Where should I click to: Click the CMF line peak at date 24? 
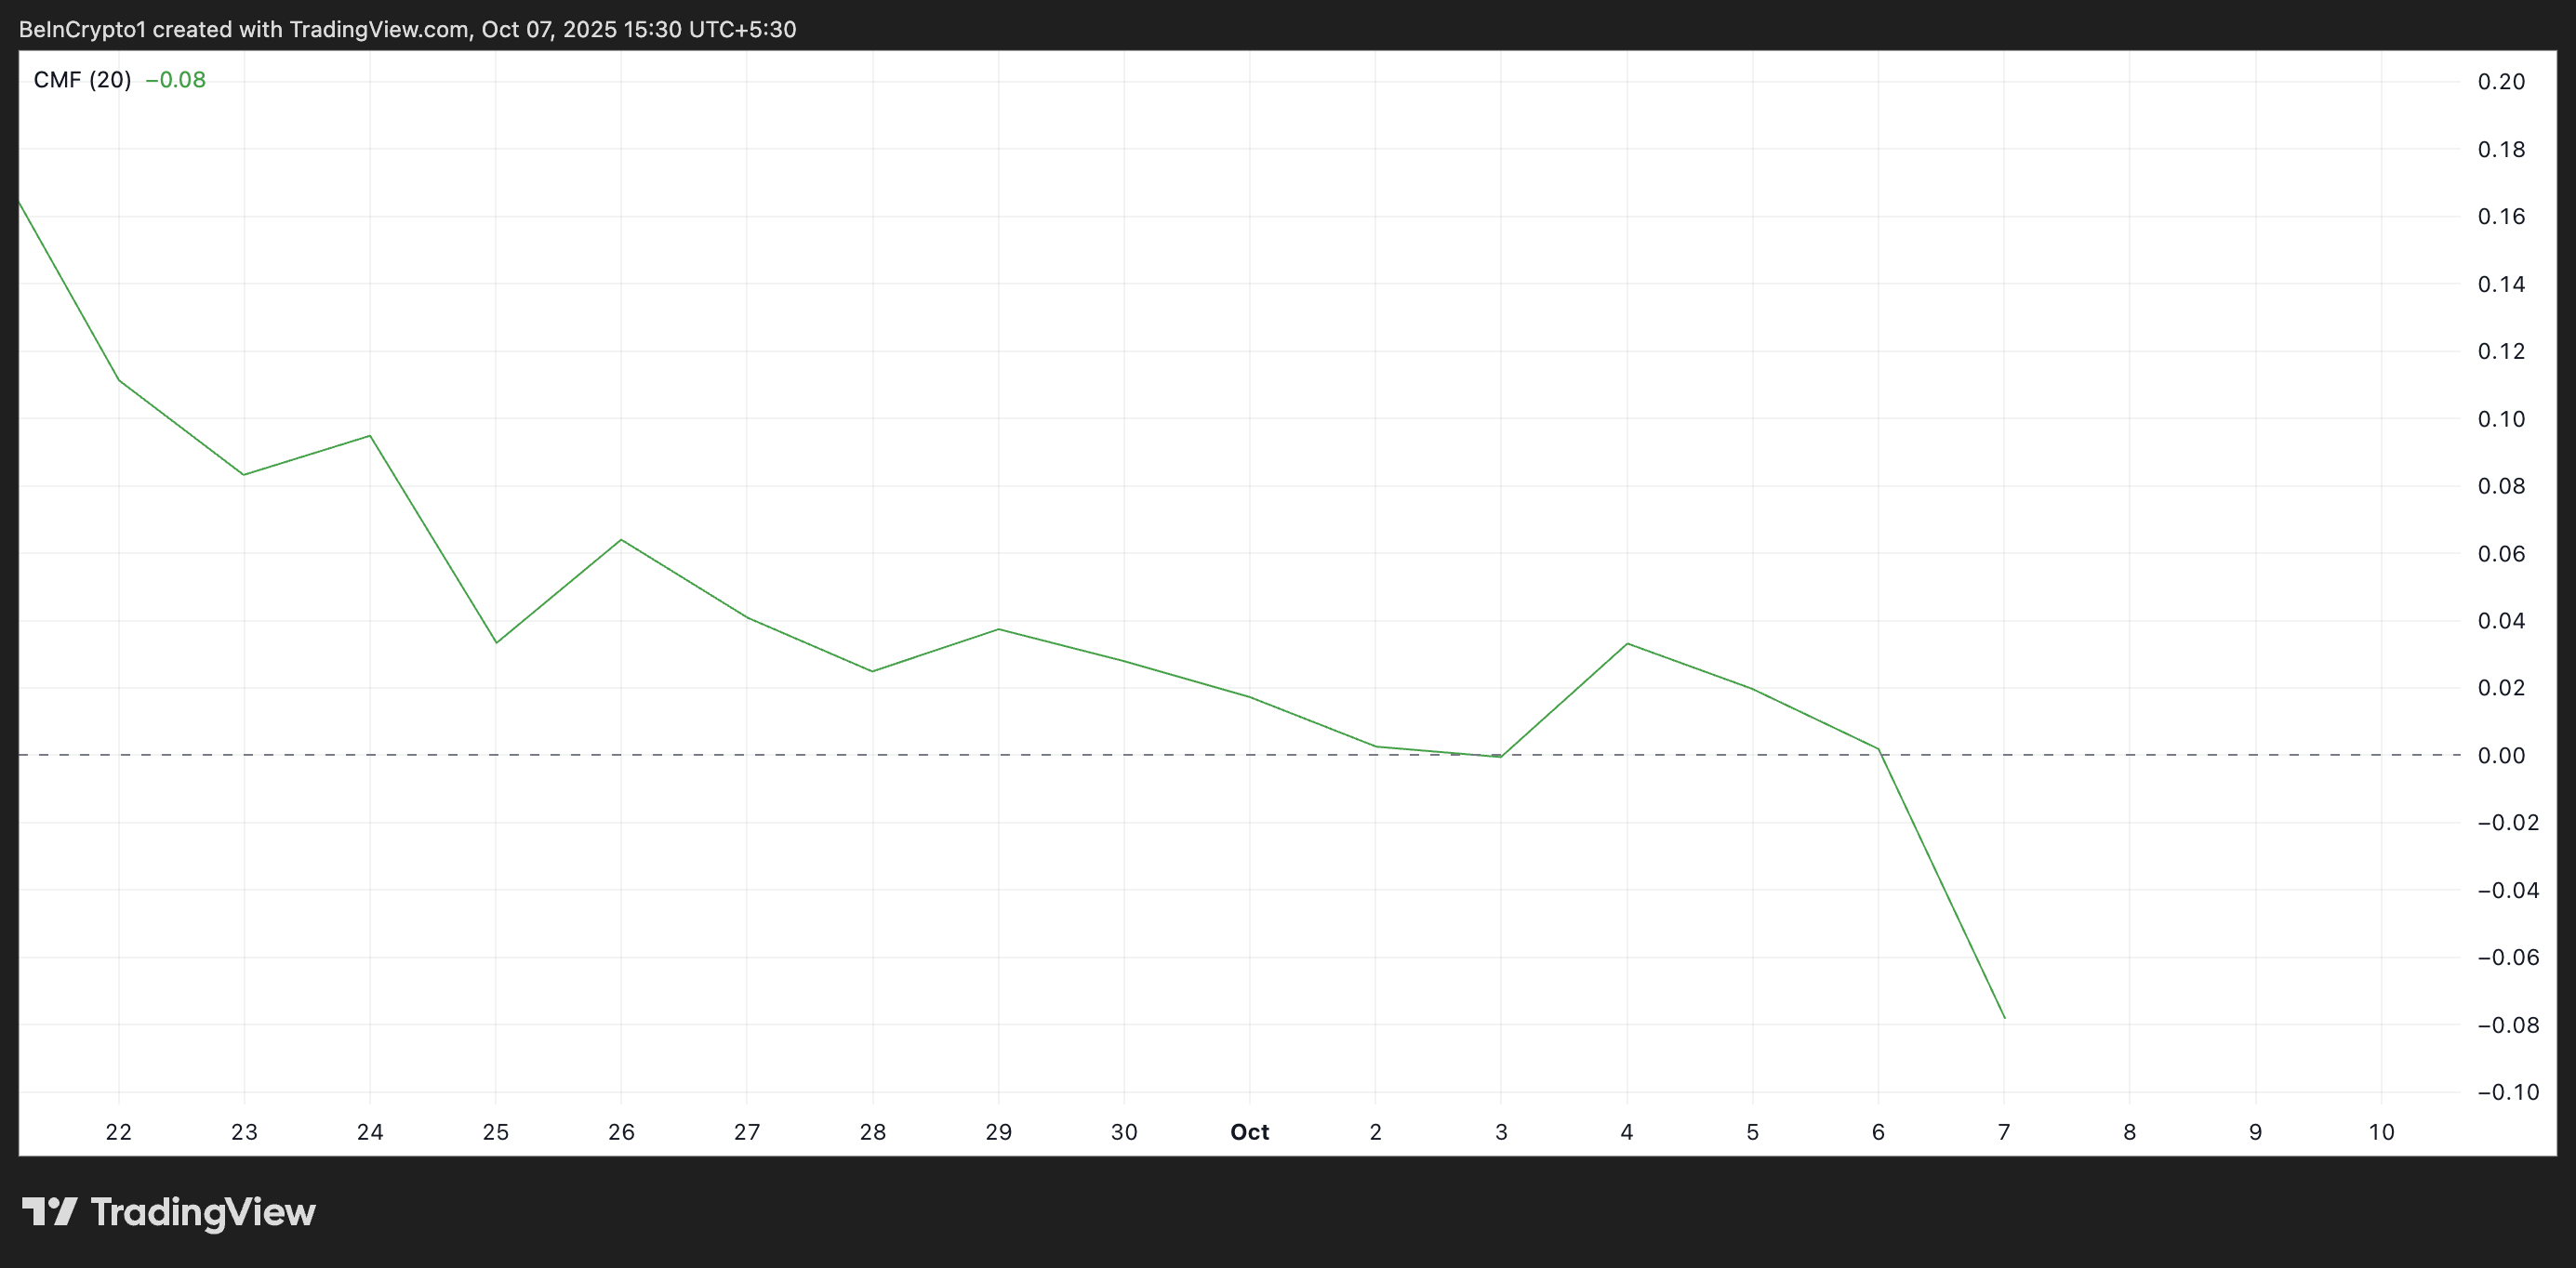point(370,436)
